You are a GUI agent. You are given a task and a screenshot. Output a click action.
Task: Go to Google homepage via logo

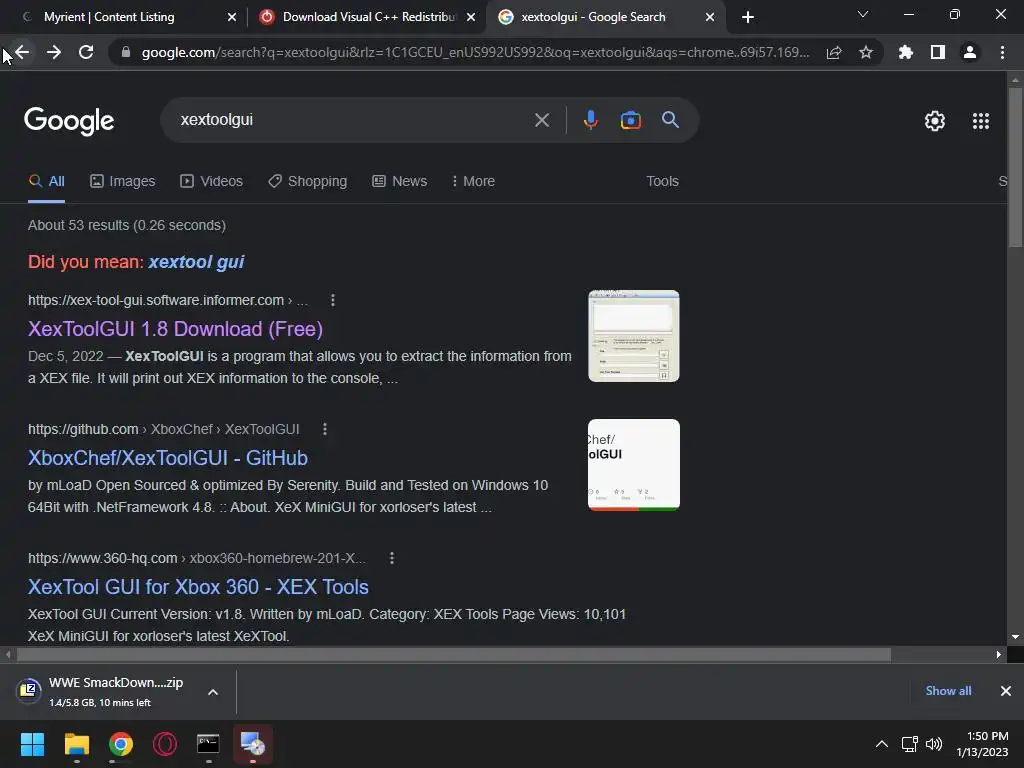(69, 121)
